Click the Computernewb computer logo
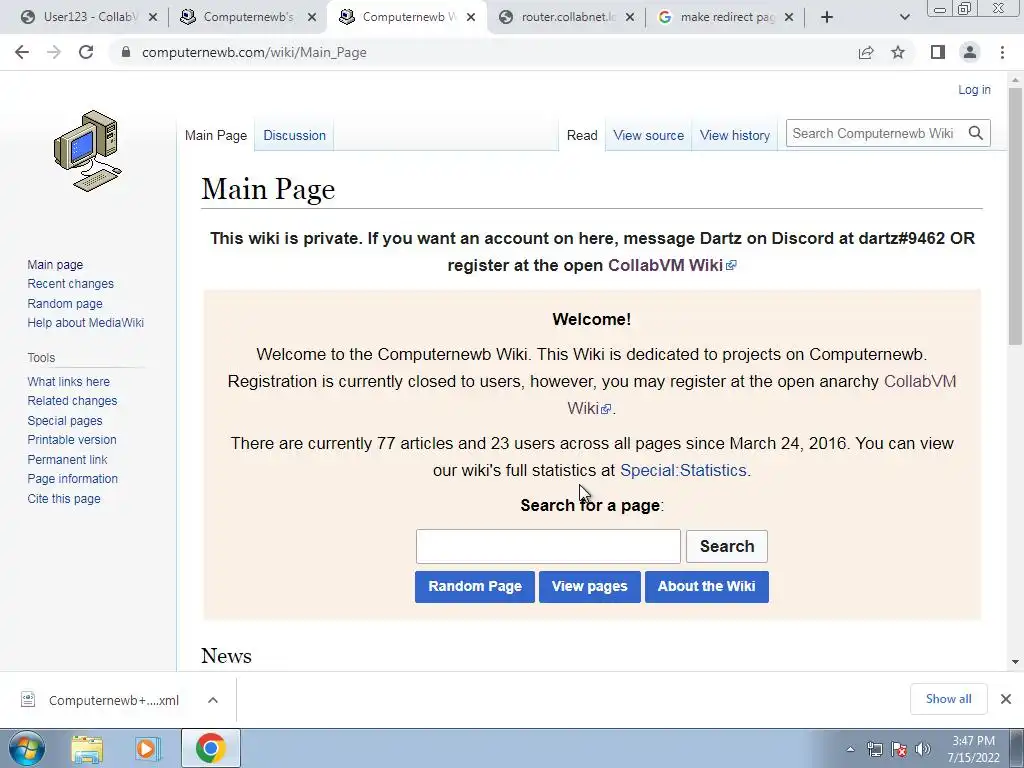The image size is (1024, 768). (88, 151)
